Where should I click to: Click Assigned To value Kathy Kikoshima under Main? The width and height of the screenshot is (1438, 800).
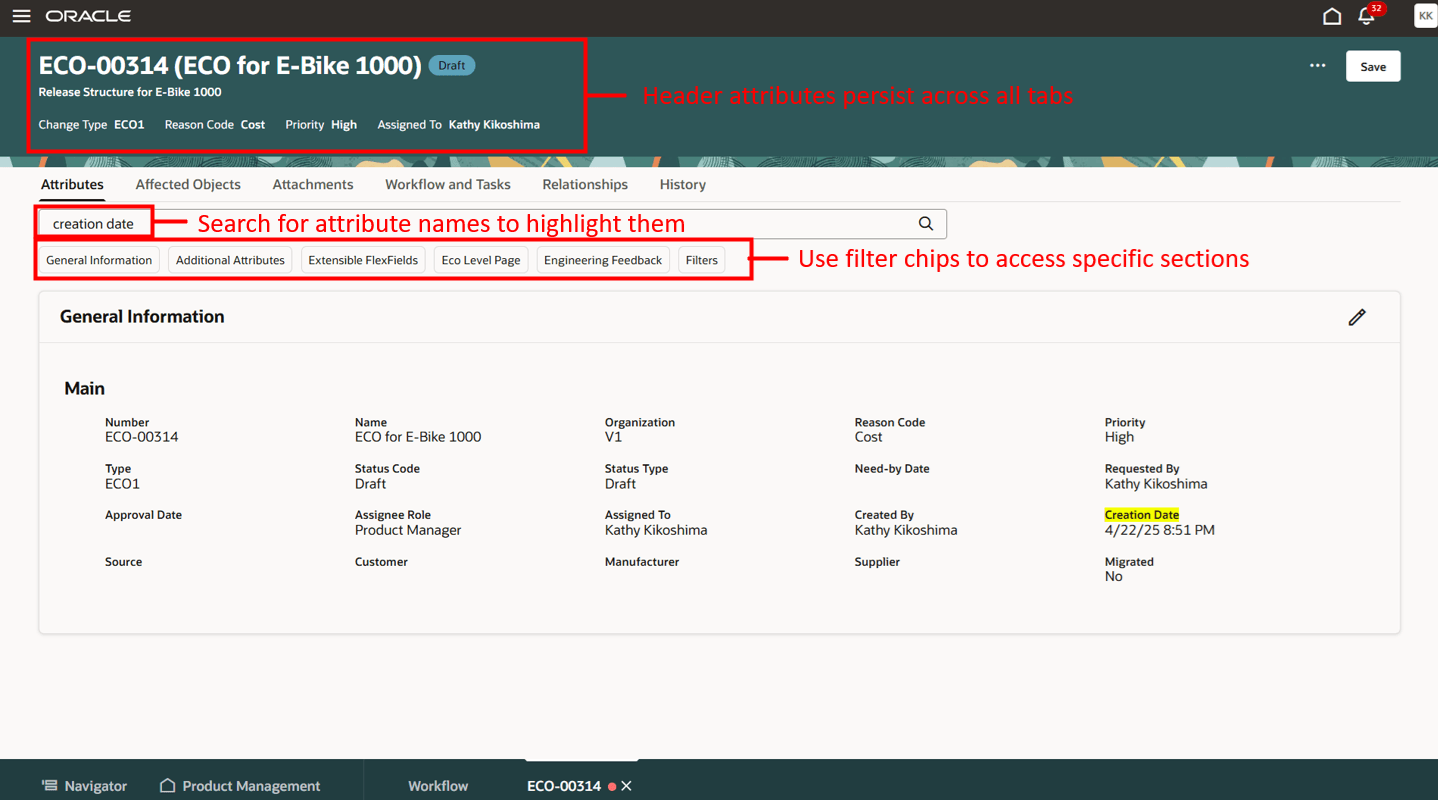click(x=656, y=530)
